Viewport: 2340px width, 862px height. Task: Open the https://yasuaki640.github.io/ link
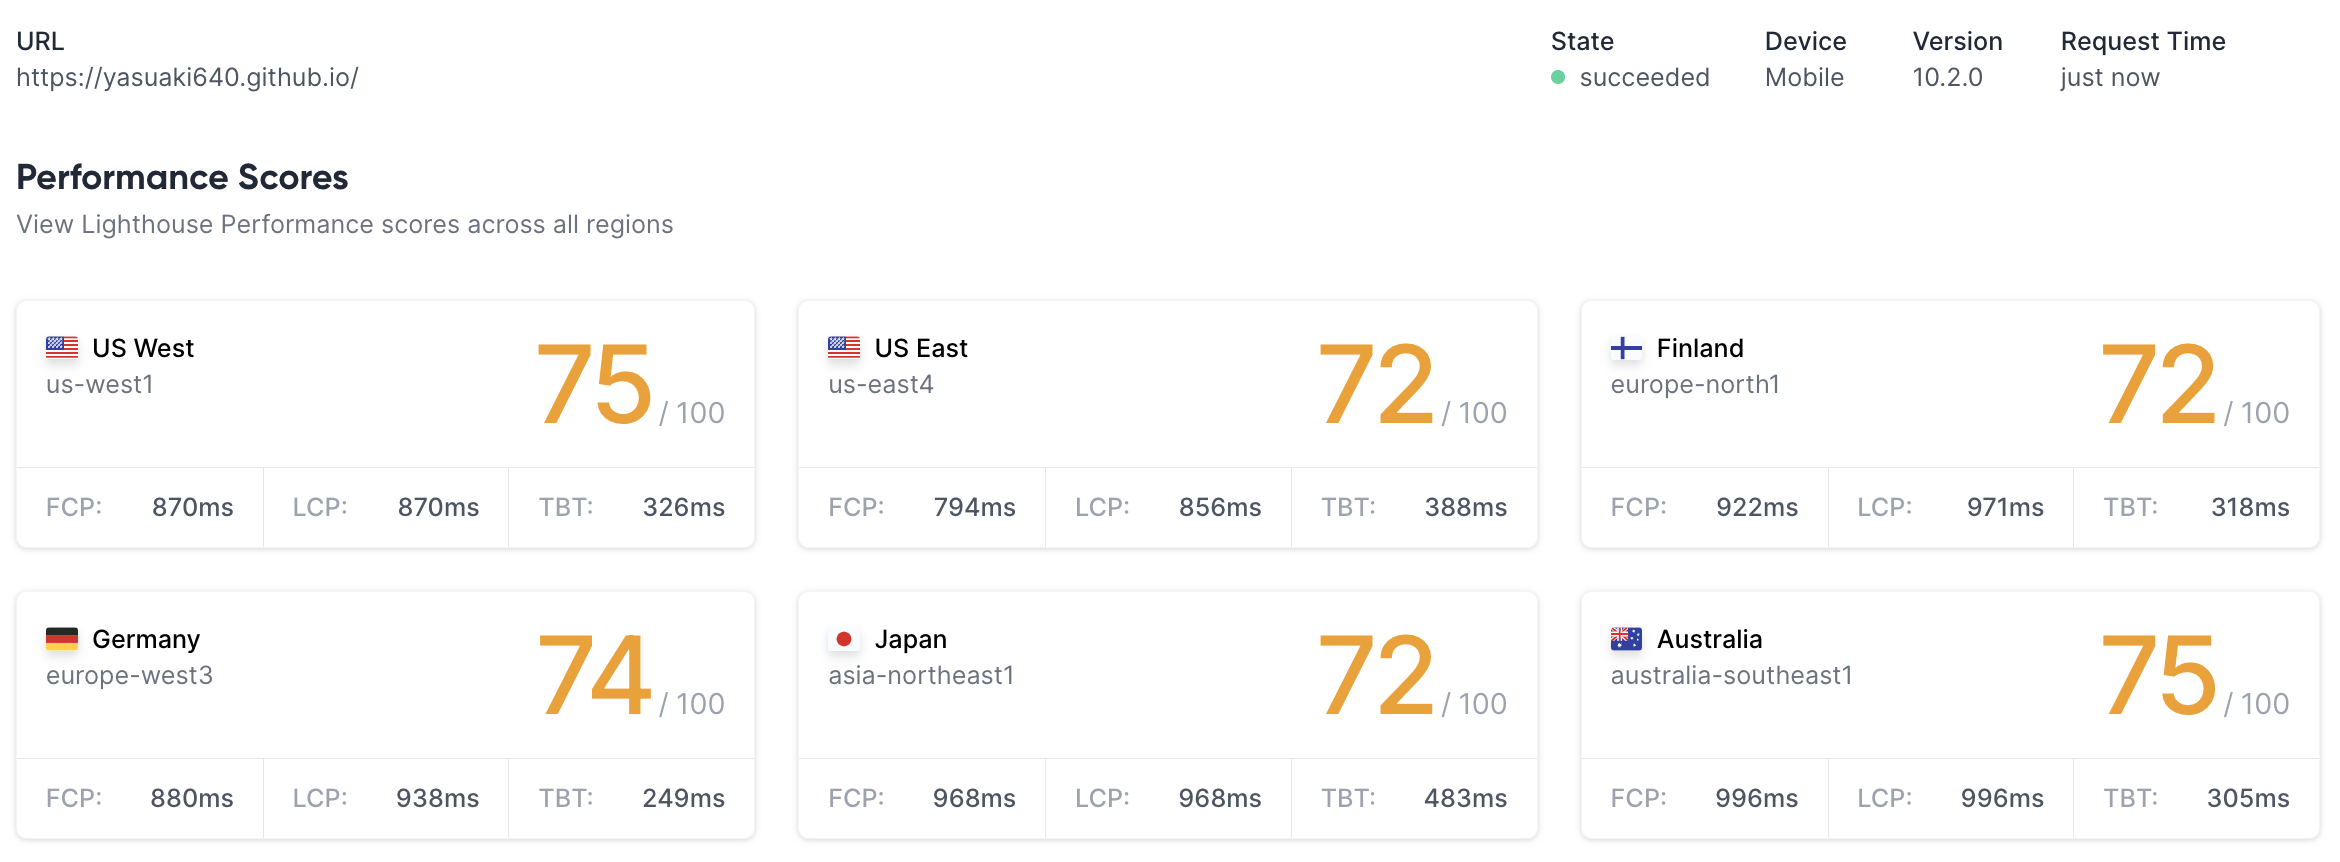190,77
